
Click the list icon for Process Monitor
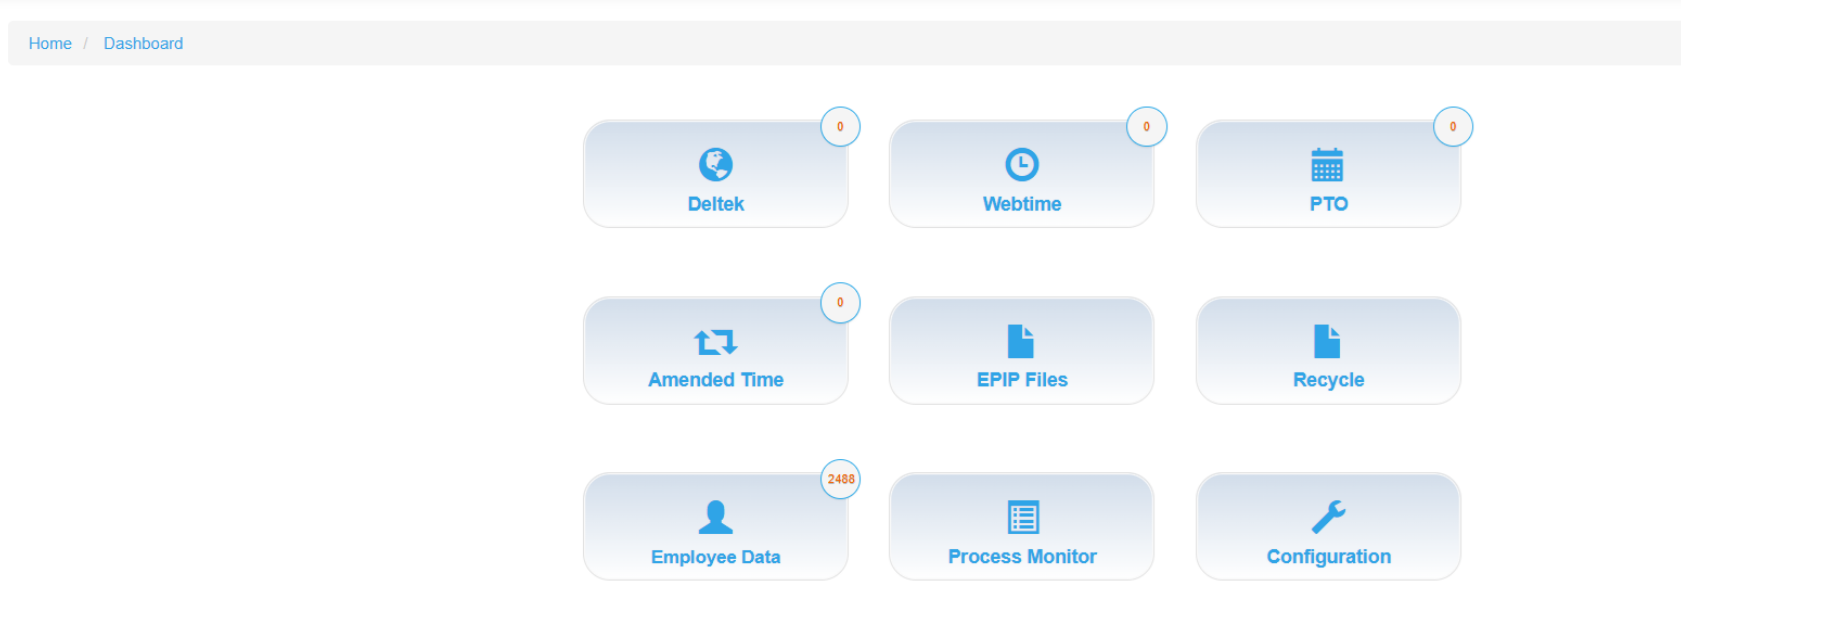point(1022,517)
